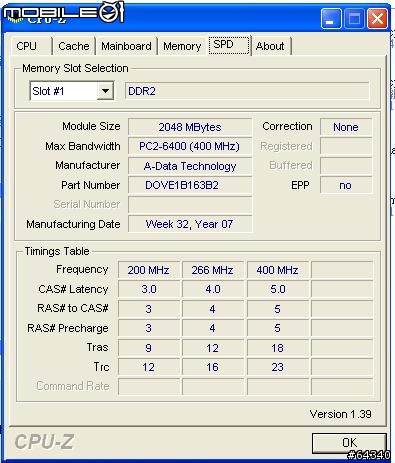Click CAS# Latency value 5.0

[277, 289]
